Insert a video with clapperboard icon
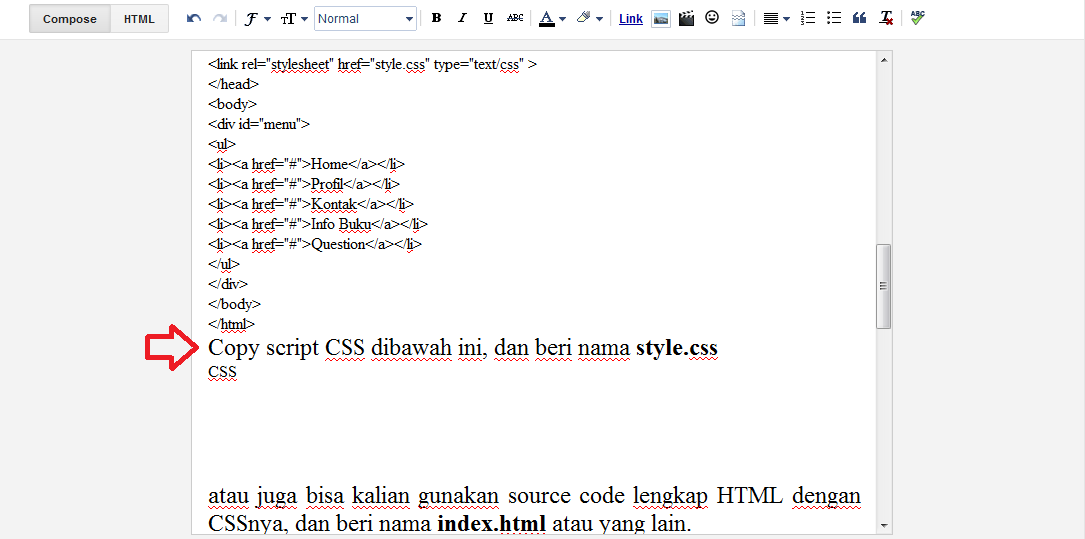 tap(686, 19)
